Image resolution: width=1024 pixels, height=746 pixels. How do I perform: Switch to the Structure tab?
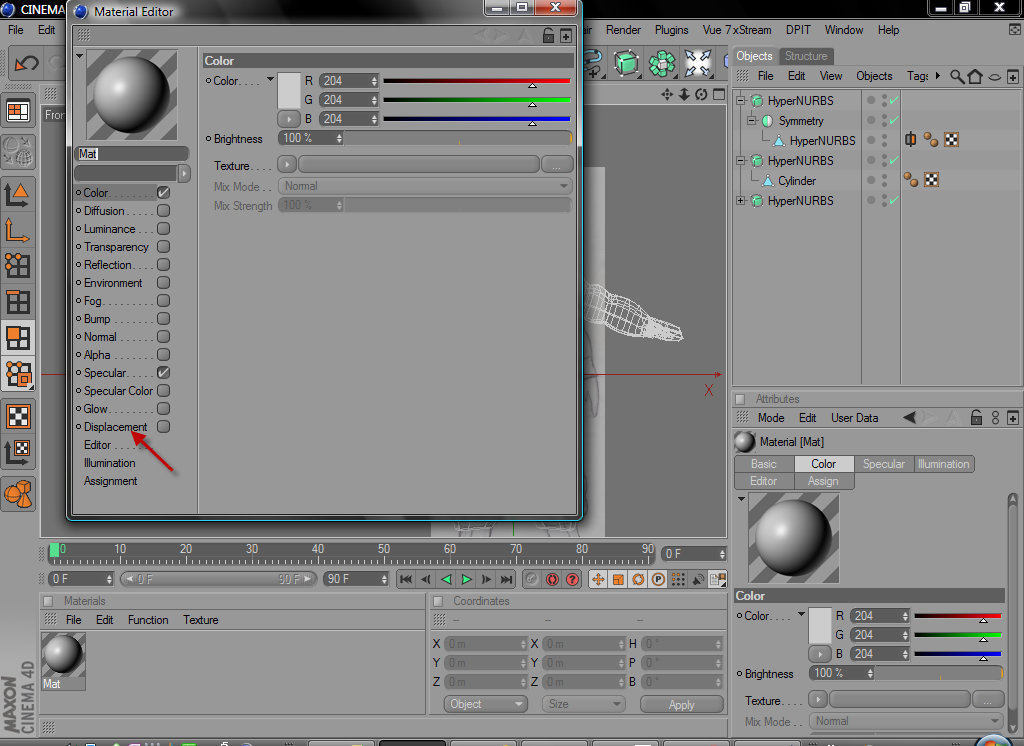click(806, 56)
